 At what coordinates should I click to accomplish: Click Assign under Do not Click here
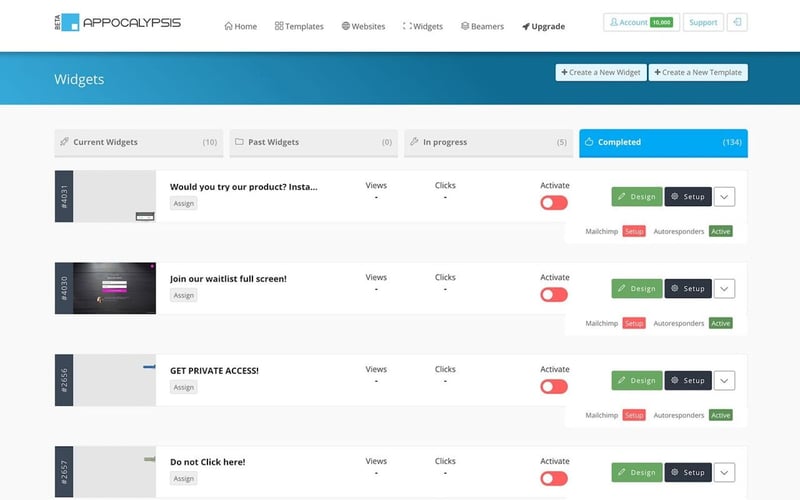point(184,479)
